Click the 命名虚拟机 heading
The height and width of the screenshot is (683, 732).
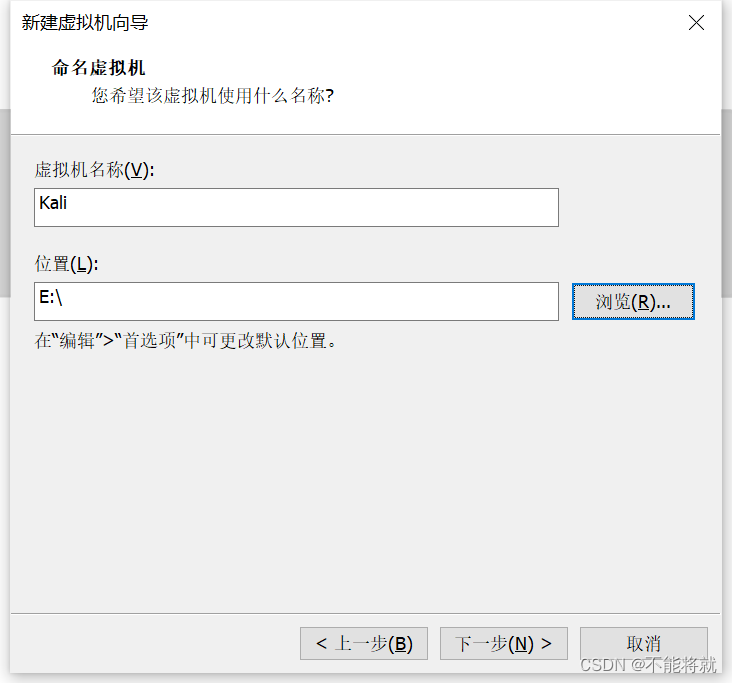[x=99, y=68]
